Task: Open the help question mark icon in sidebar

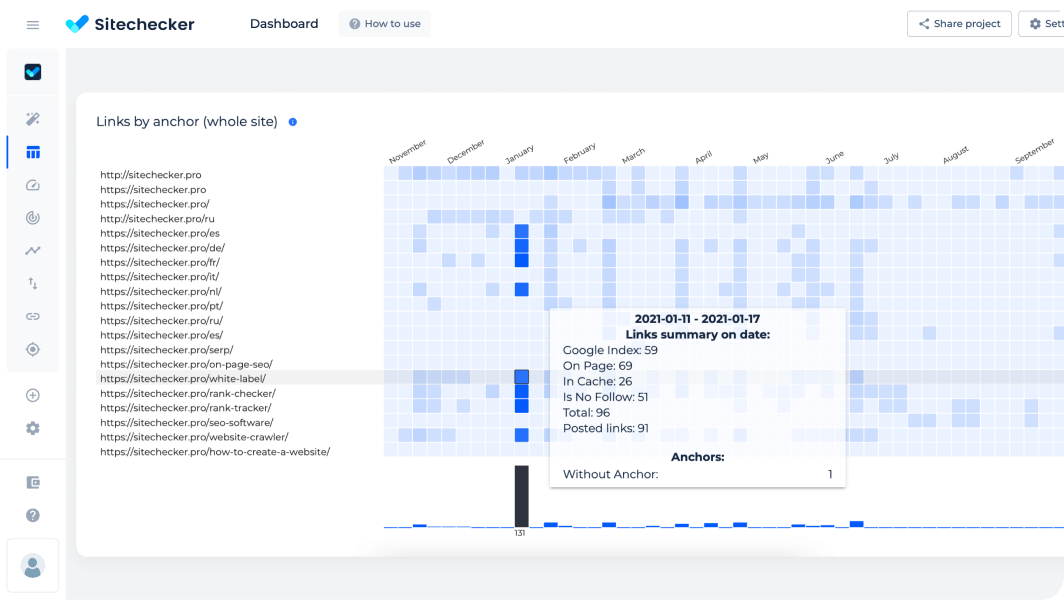Action: pos(33,516)
